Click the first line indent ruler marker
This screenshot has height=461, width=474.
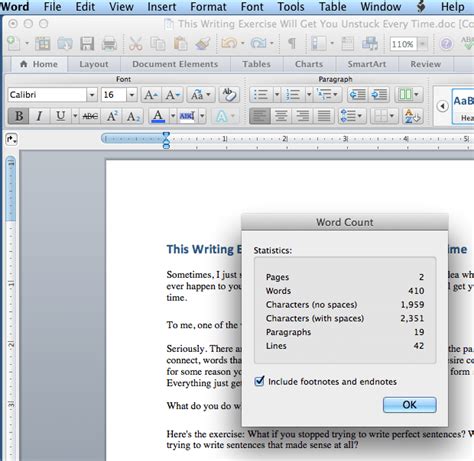(166, 135)
